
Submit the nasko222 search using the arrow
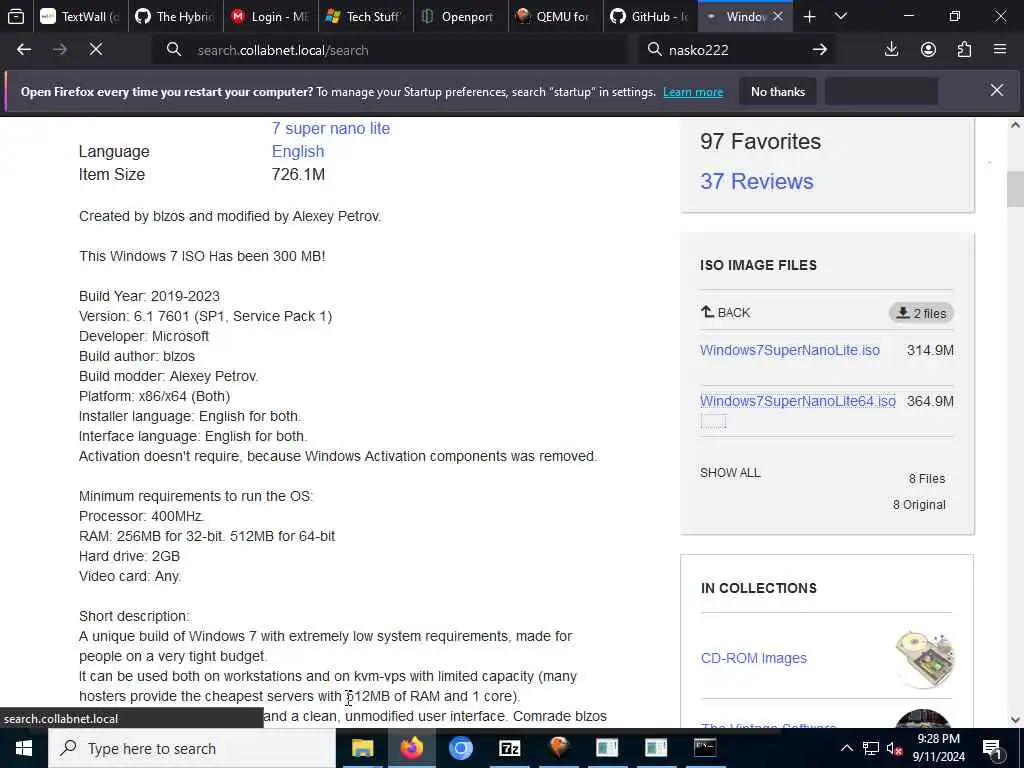coord(820,50)
